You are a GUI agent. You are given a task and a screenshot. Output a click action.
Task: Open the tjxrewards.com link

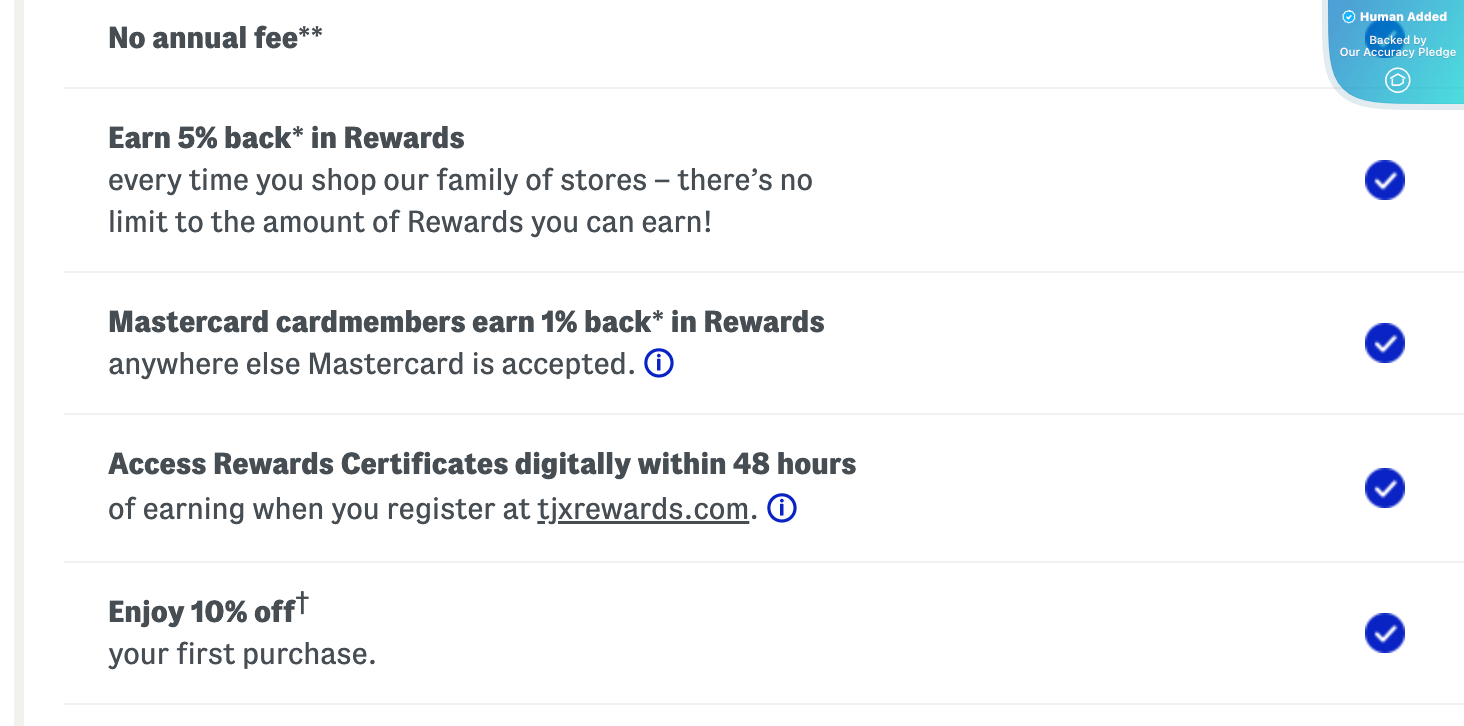[x=643, y=508]
